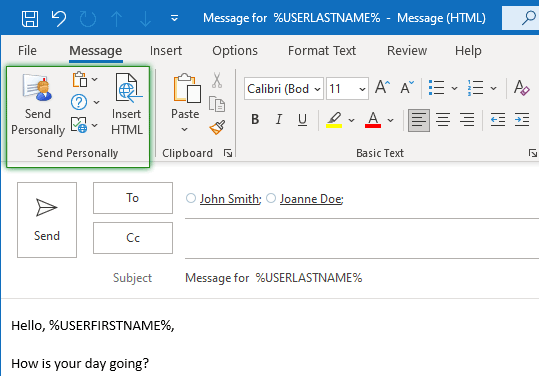The height and width of the screenshot is (376, 539).
Task: Toggle Align Left
Action: [x=419, y=120]
